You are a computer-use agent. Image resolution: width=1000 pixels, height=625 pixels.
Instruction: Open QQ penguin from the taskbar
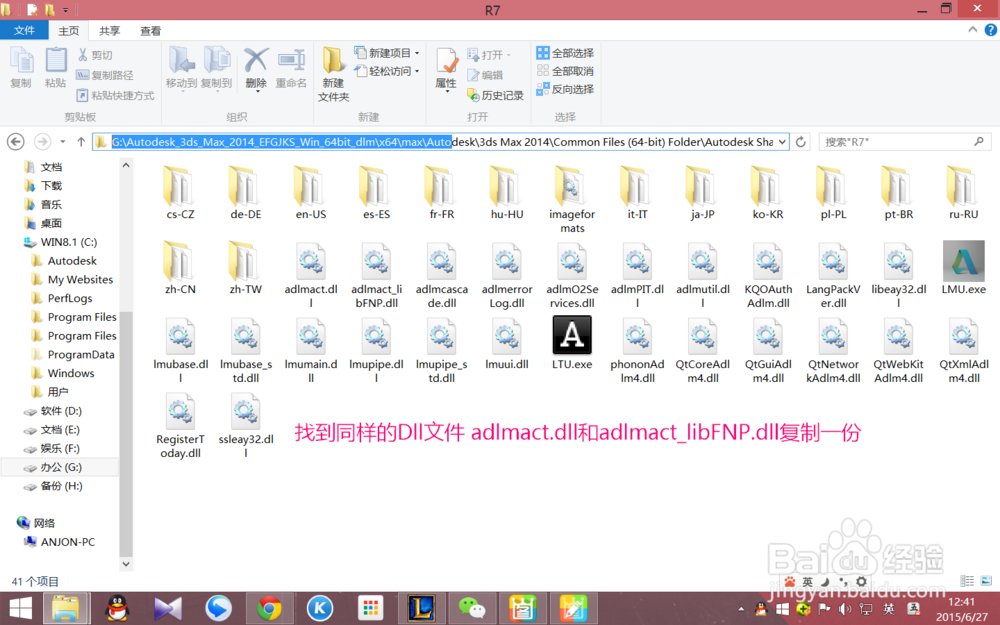(x=117, y=608)
